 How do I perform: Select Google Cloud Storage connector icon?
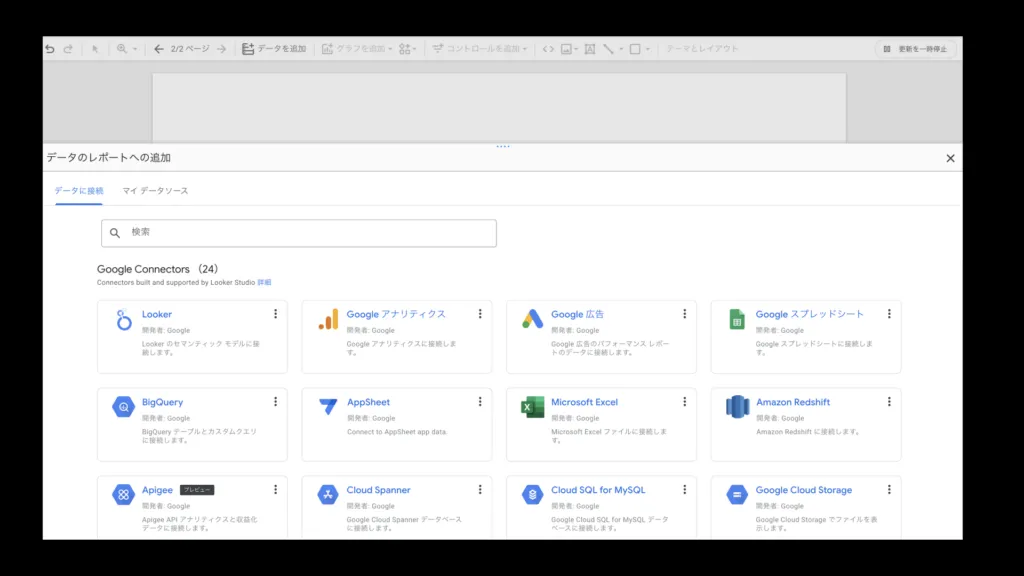(x=737, y=494)
